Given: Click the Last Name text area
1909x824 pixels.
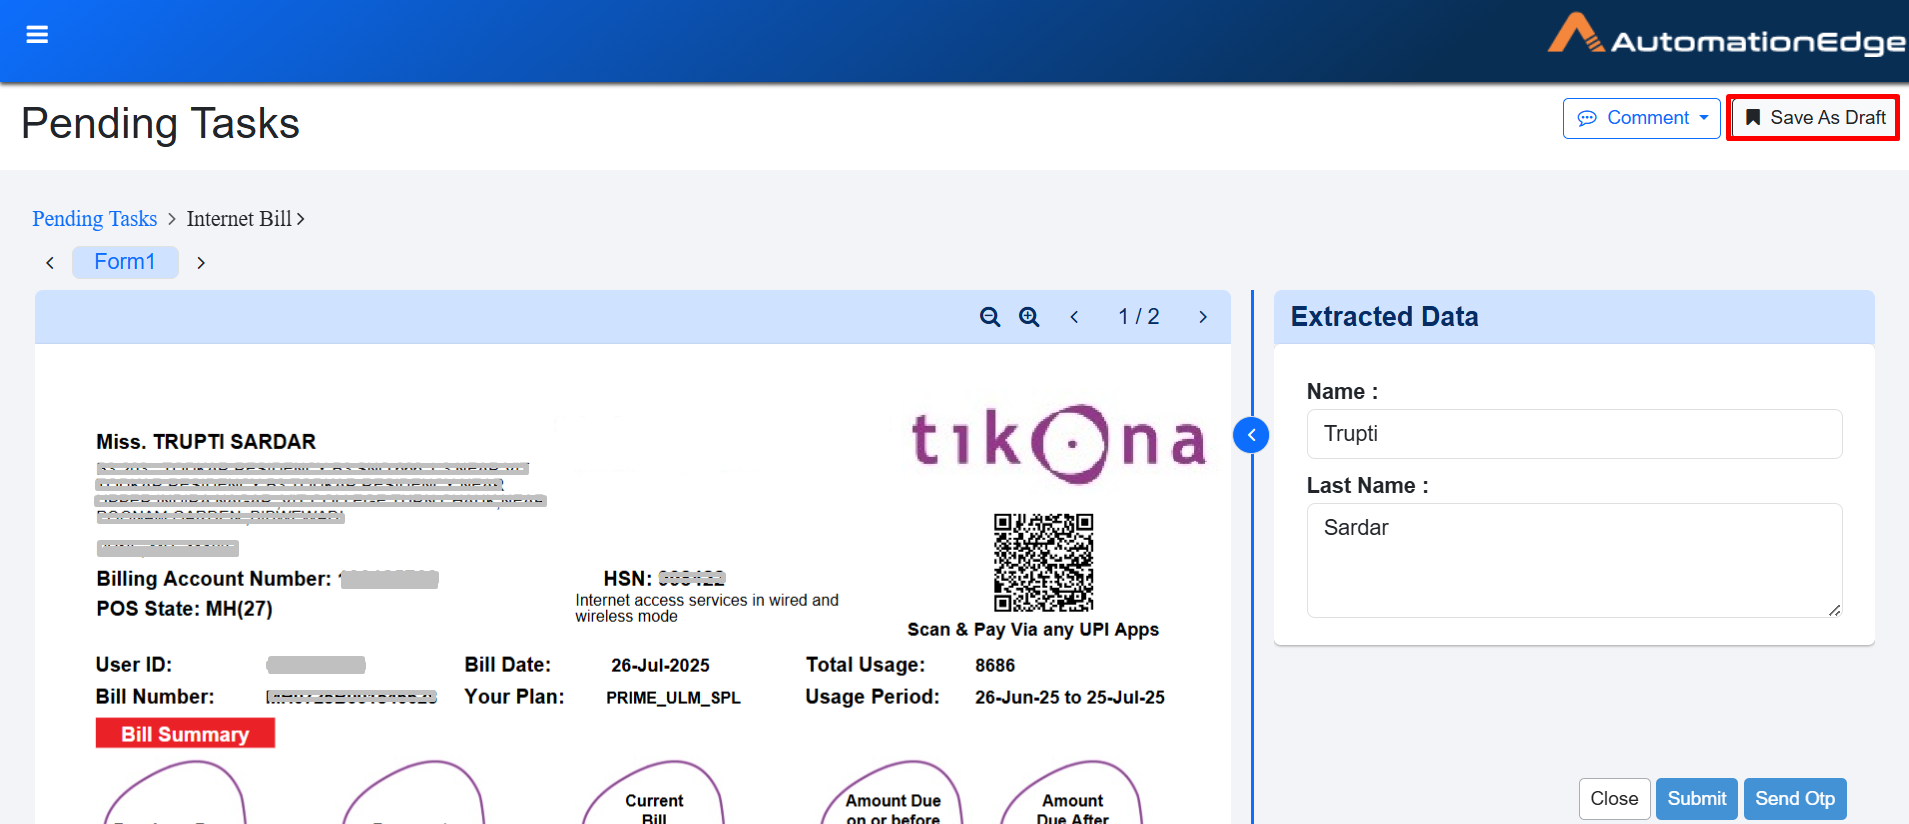Looking at the screenshot, I should [x=1574, y=560].
